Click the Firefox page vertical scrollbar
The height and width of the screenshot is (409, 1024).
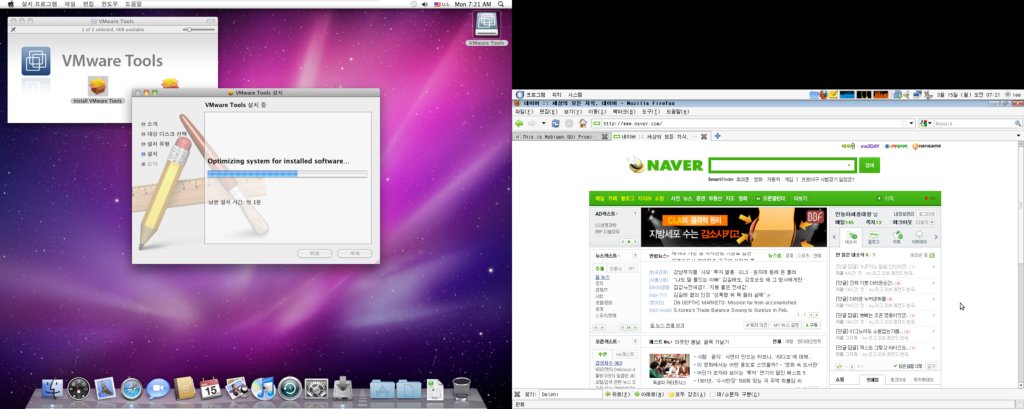1020,264
